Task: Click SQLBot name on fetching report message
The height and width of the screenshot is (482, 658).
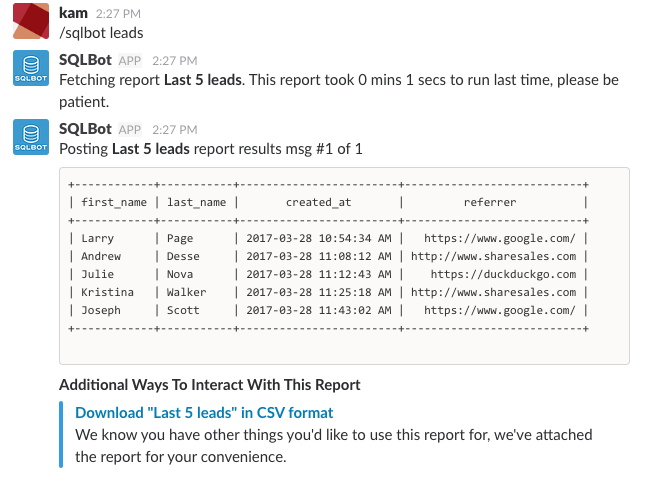Action: click(85, 60)
